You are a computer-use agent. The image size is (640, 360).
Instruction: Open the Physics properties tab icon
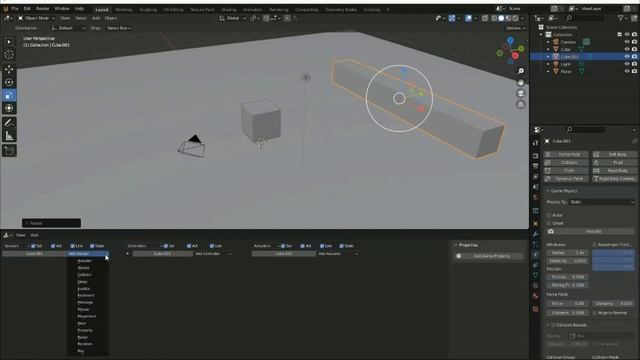tap(536, 255)
